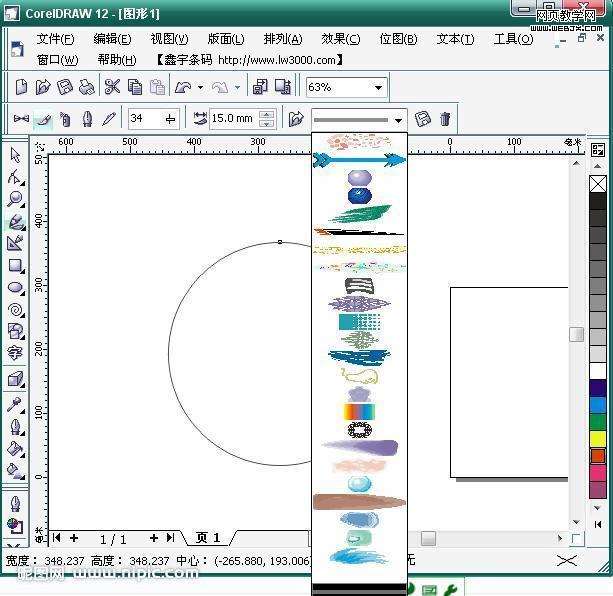Open the 63% zoom level dropdown
Screen dimensions: 613x596
(378, 88)
